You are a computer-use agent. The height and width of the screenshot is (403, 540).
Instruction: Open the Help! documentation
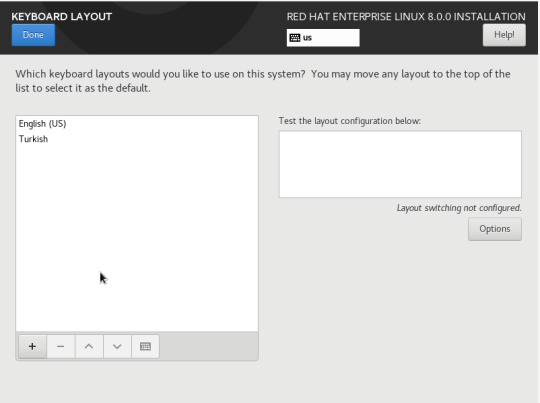click(x=504, y=35)
